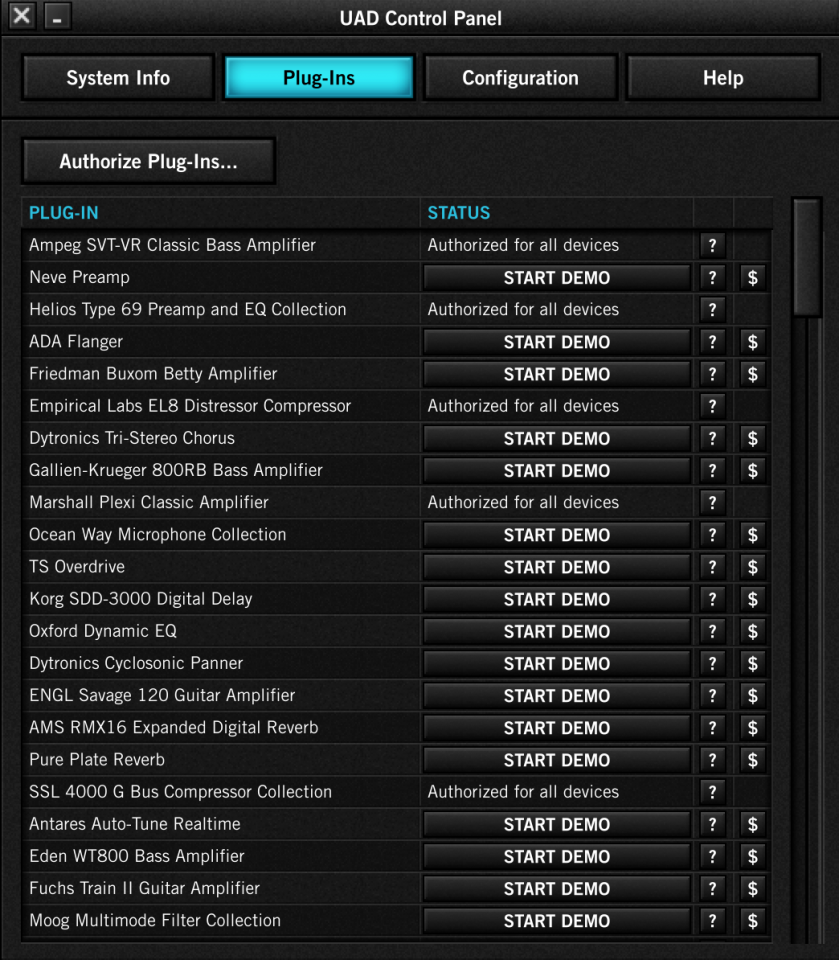This screenshot has width=839, height=960.
Task: Open help for Moog Multimode Filter Collection
Action: tap(712, 921)
